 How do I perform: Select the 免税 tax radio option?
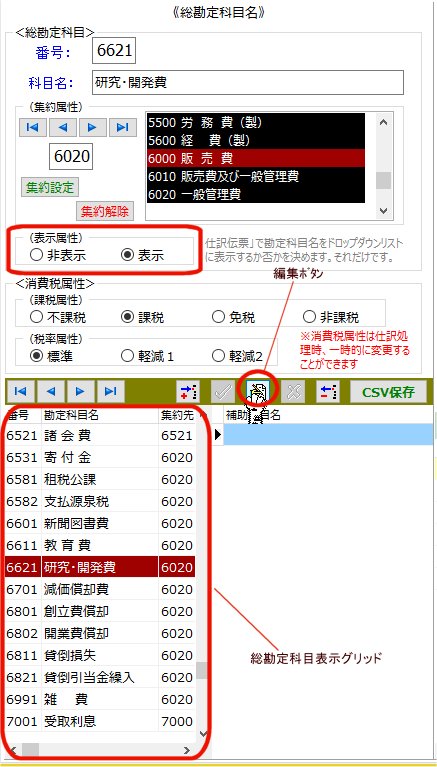233,317
